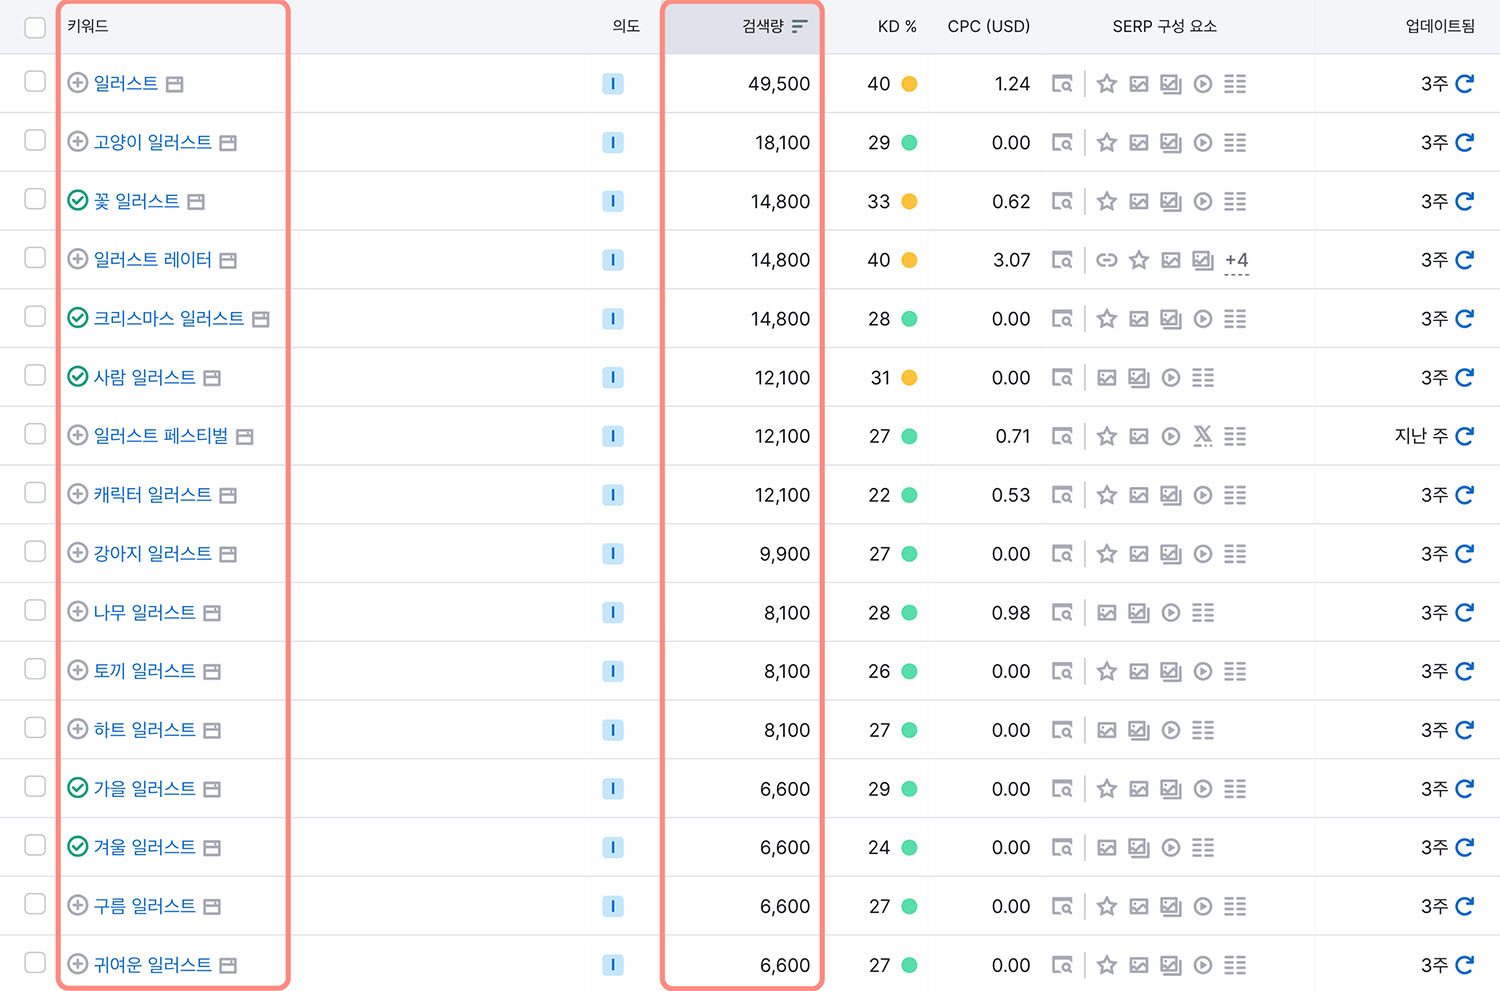Click informational intent badge for 일러스트
The height and width of the screenshot is (991, 1500).
tap(613, 84)
